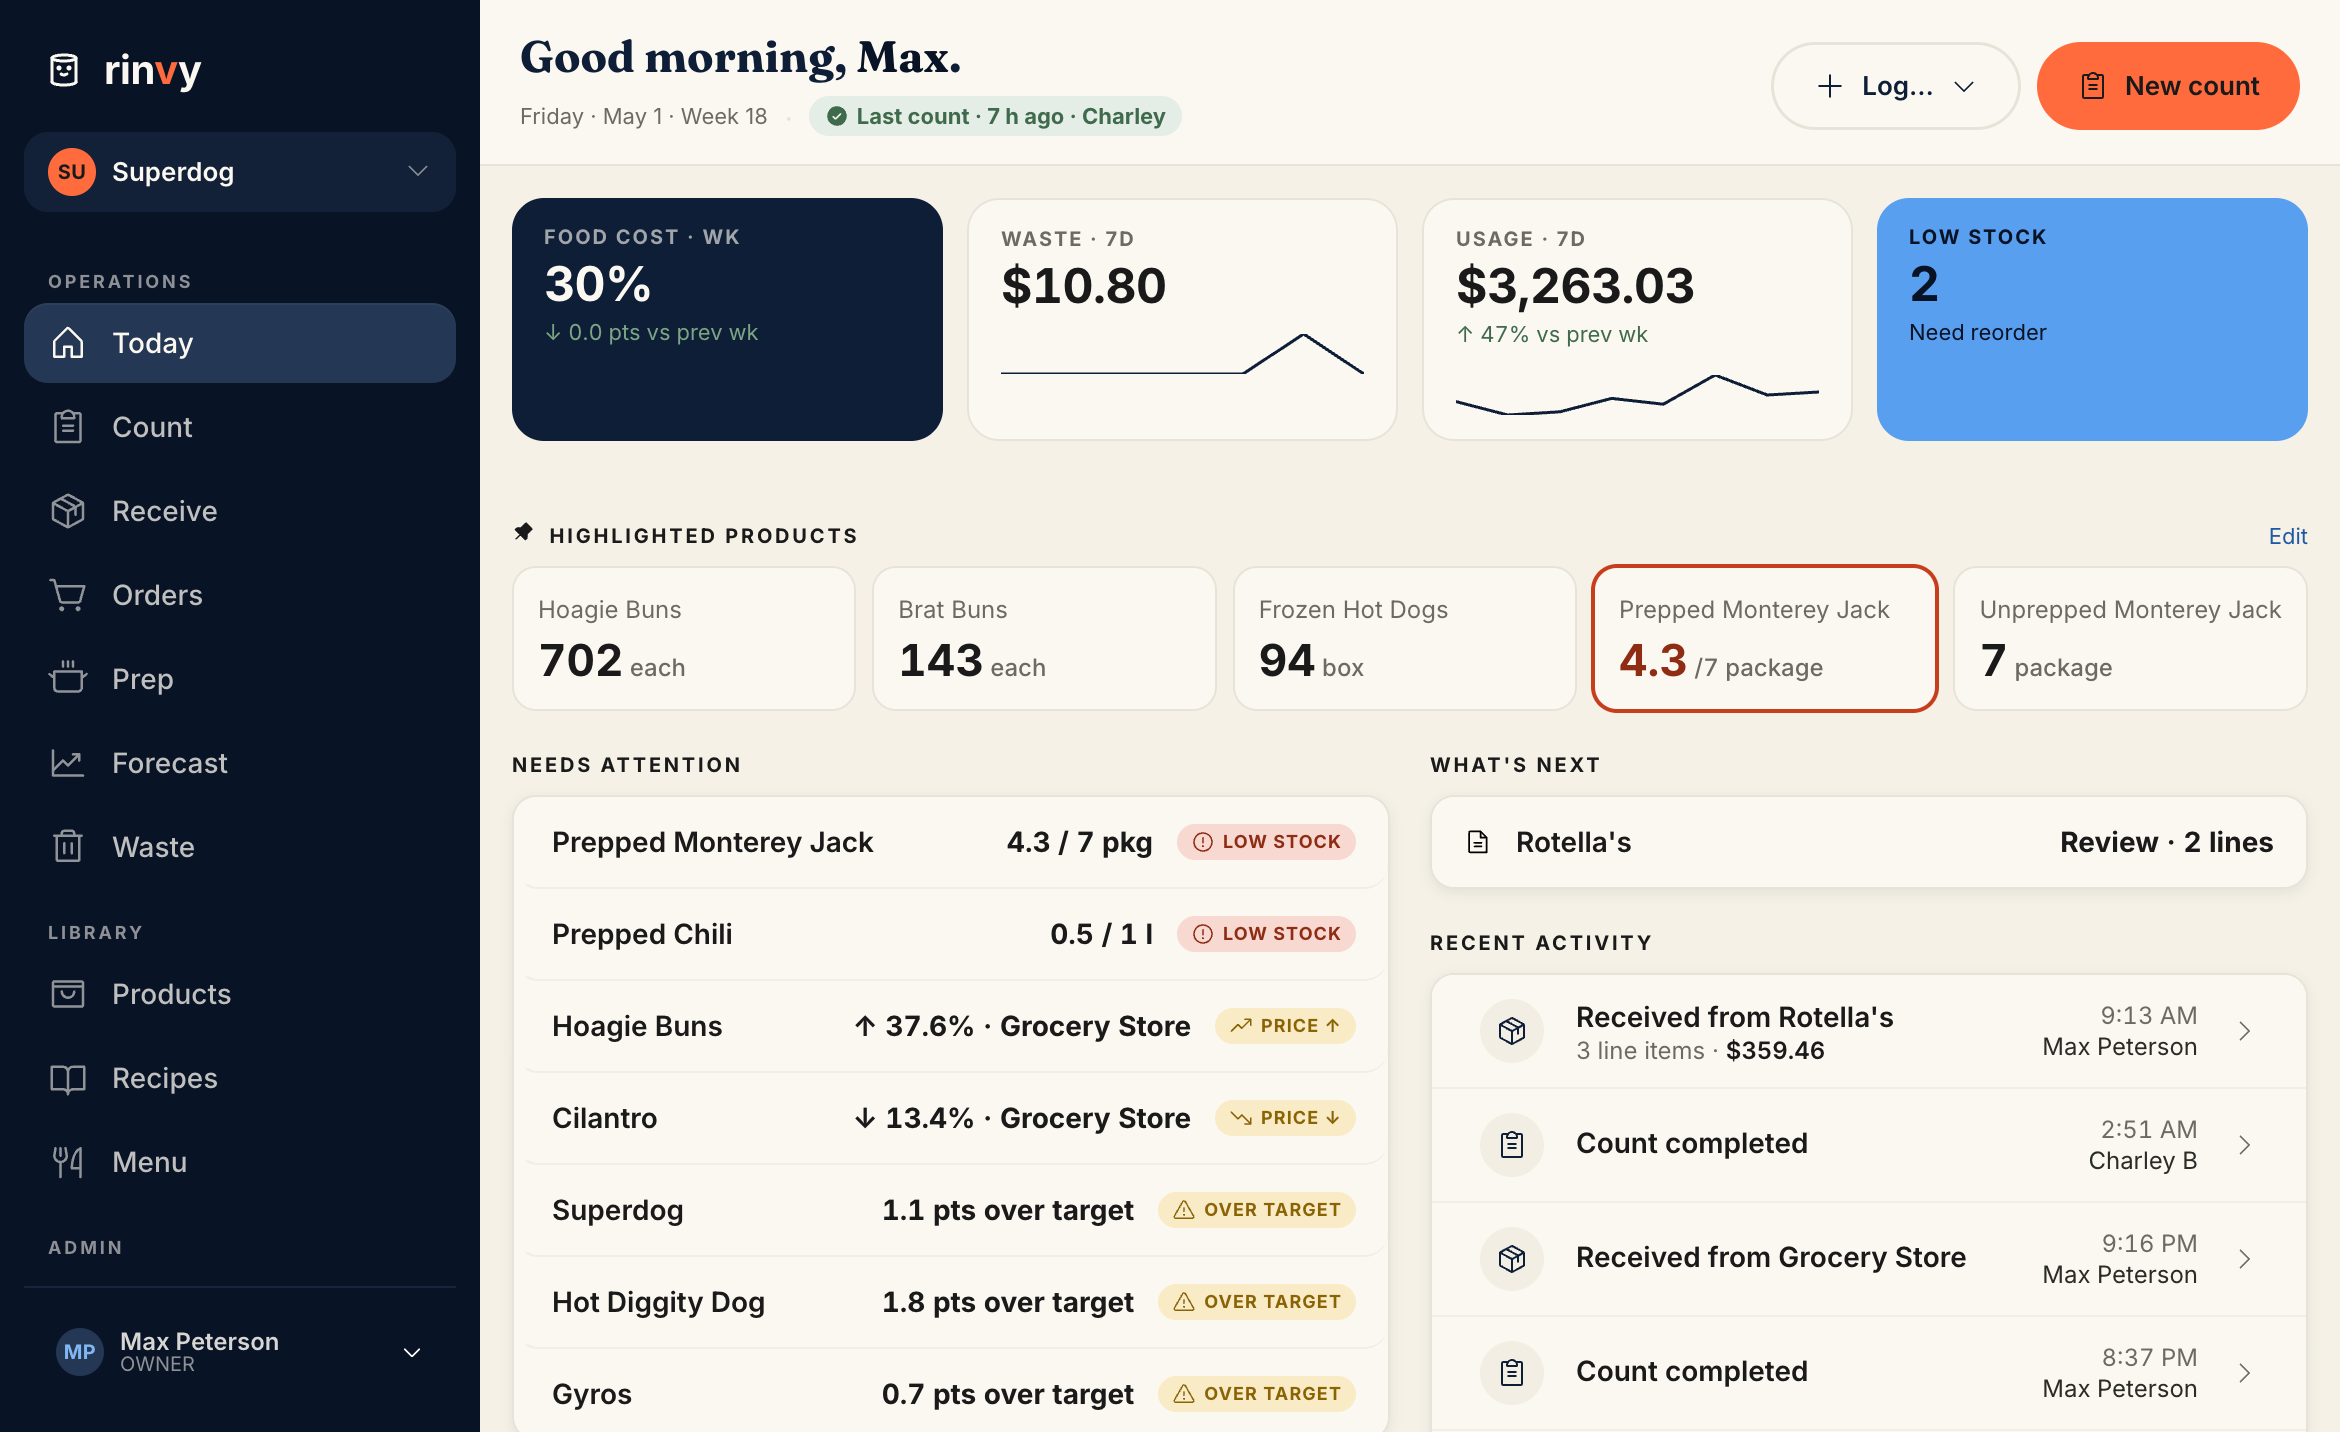The height and width of the screenshot is (1432, 2340).
Task: Open the Count clipboard icon in sidebar
Action: coord(68,427)
